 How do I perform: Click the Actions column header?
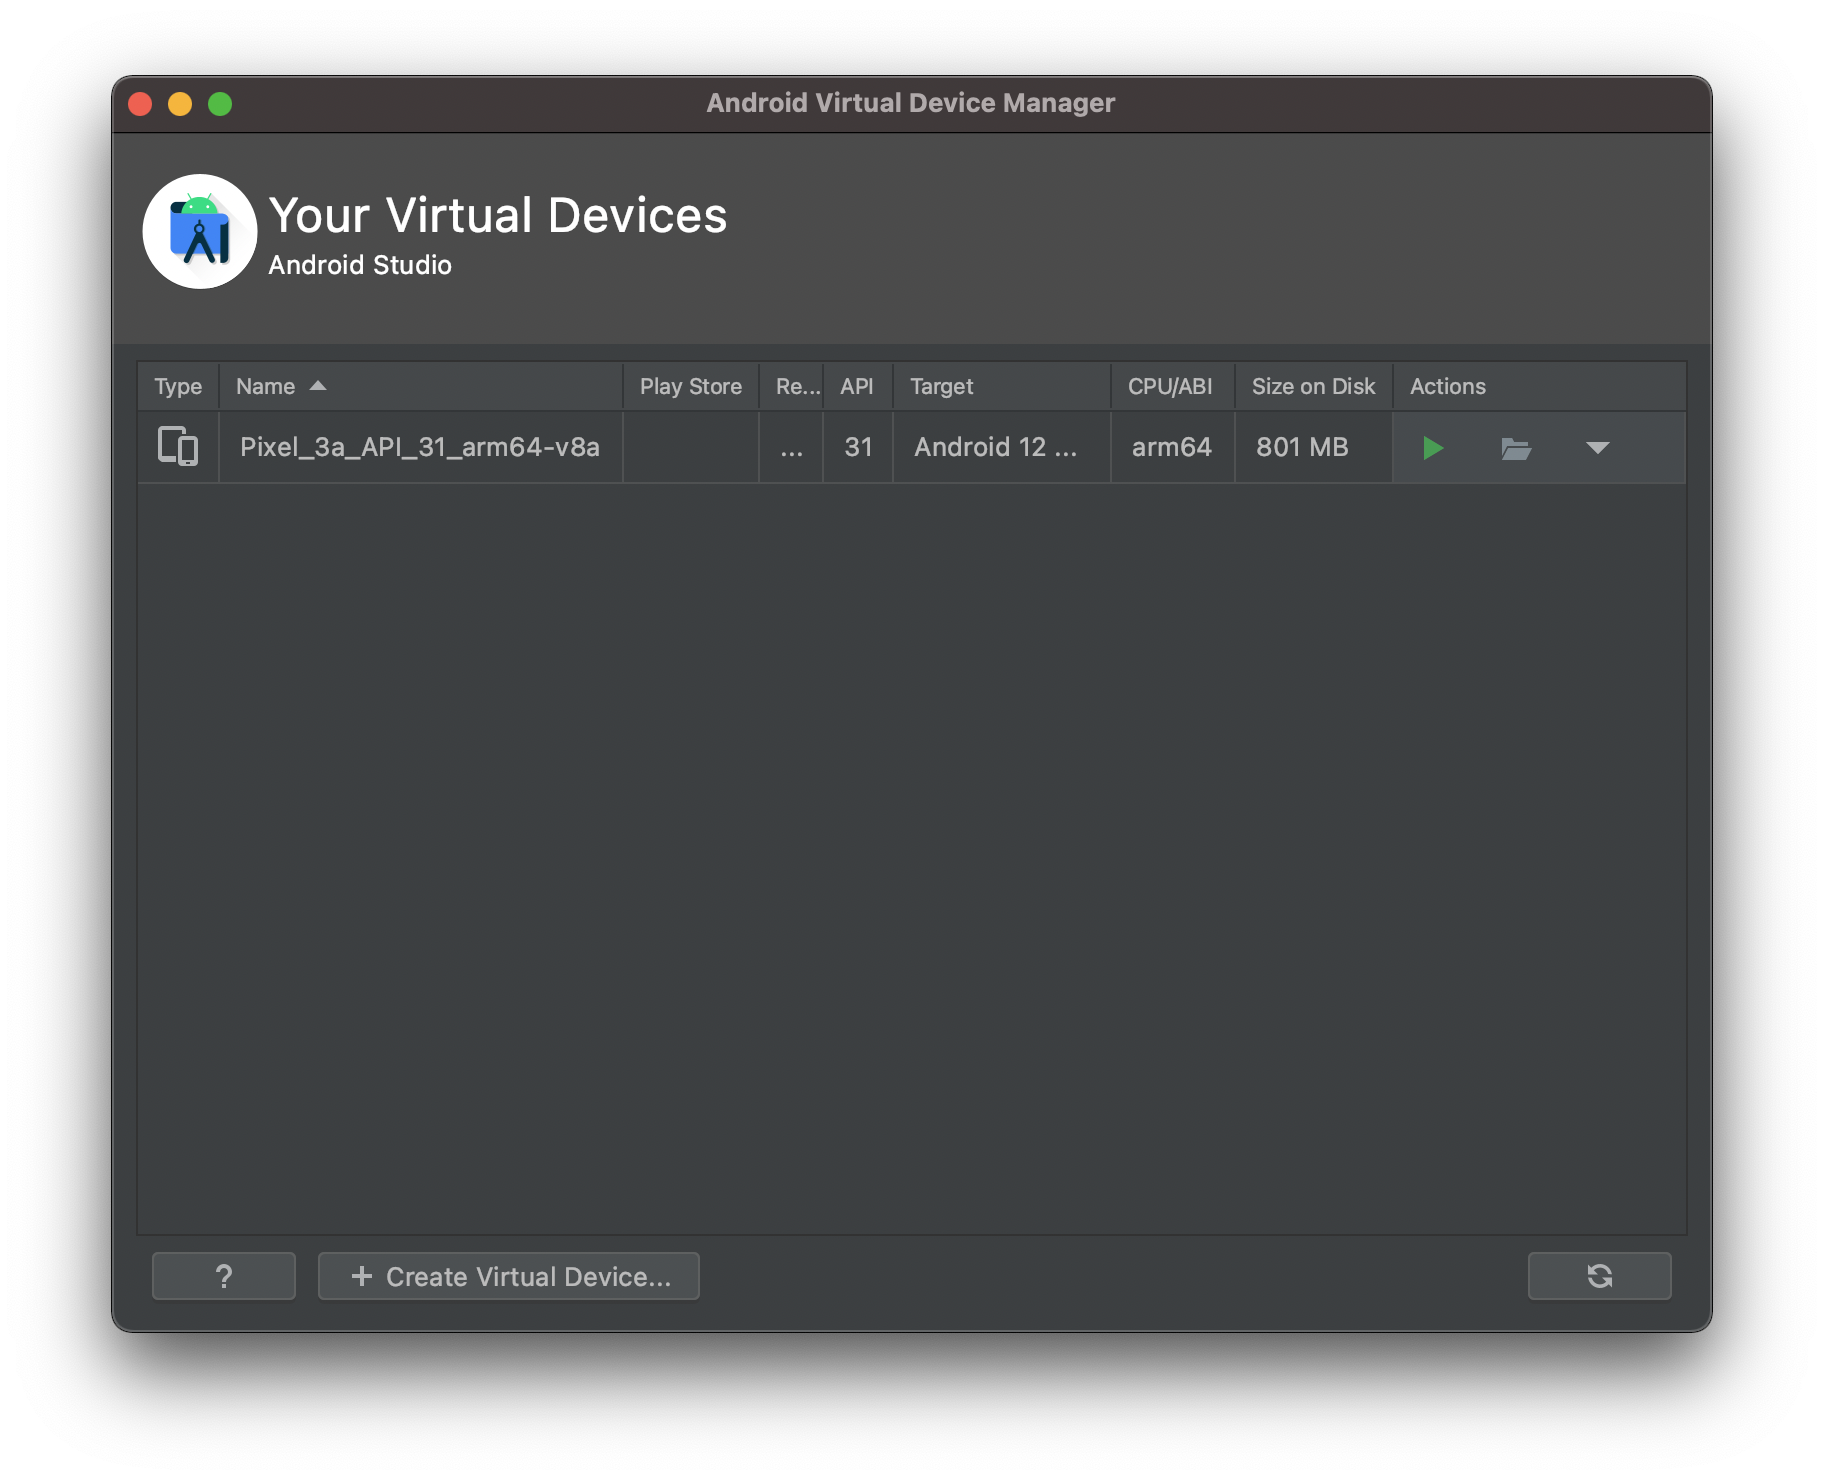[1539, 387]
